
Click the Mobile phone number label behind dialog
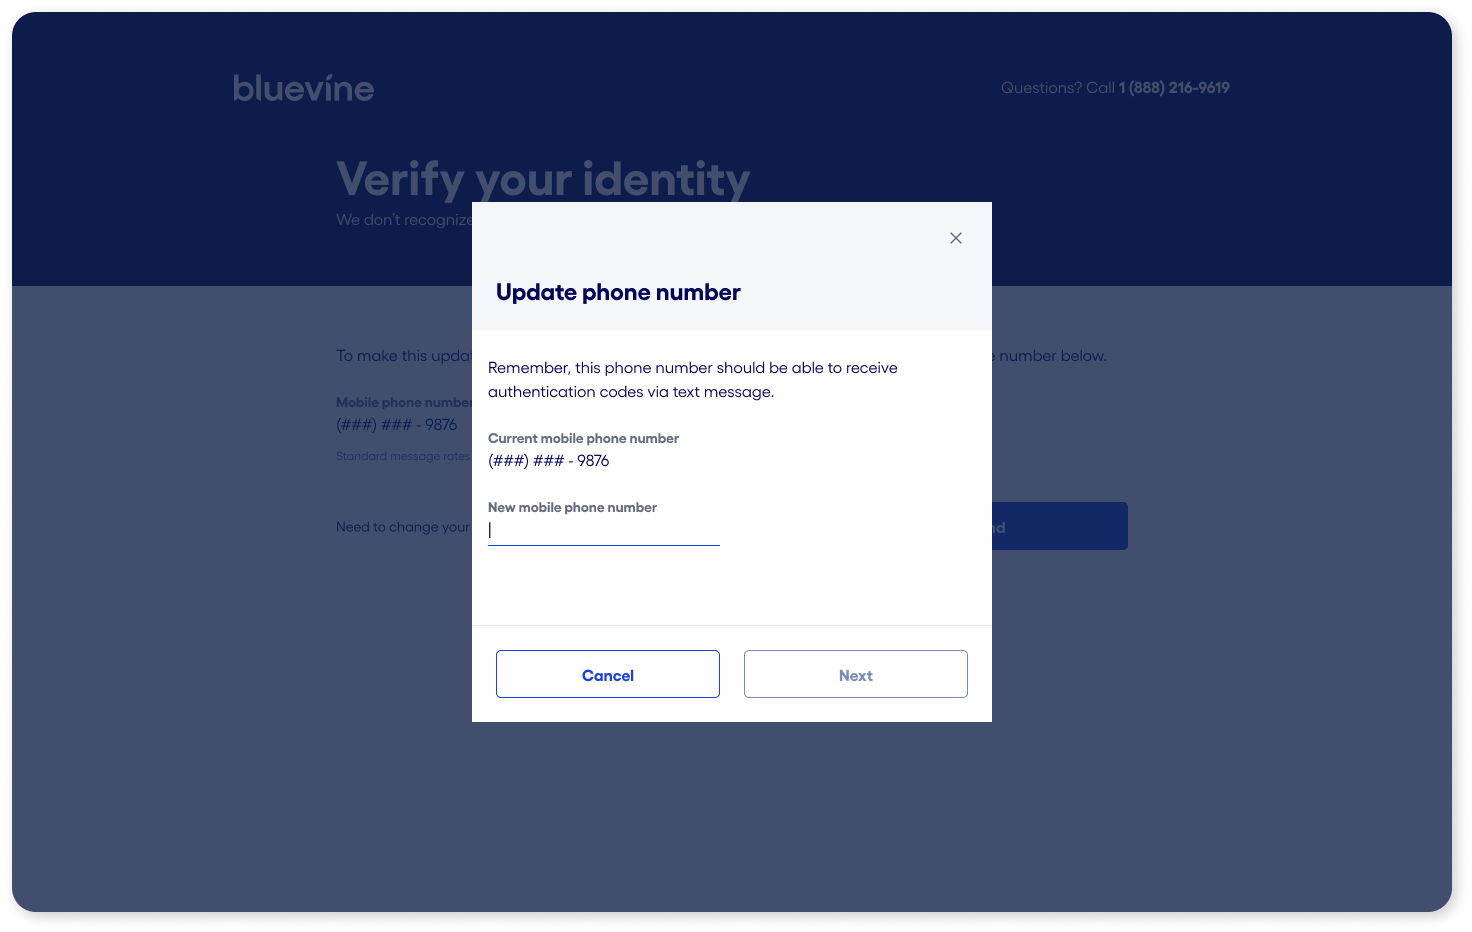click(x=404, y=402)
